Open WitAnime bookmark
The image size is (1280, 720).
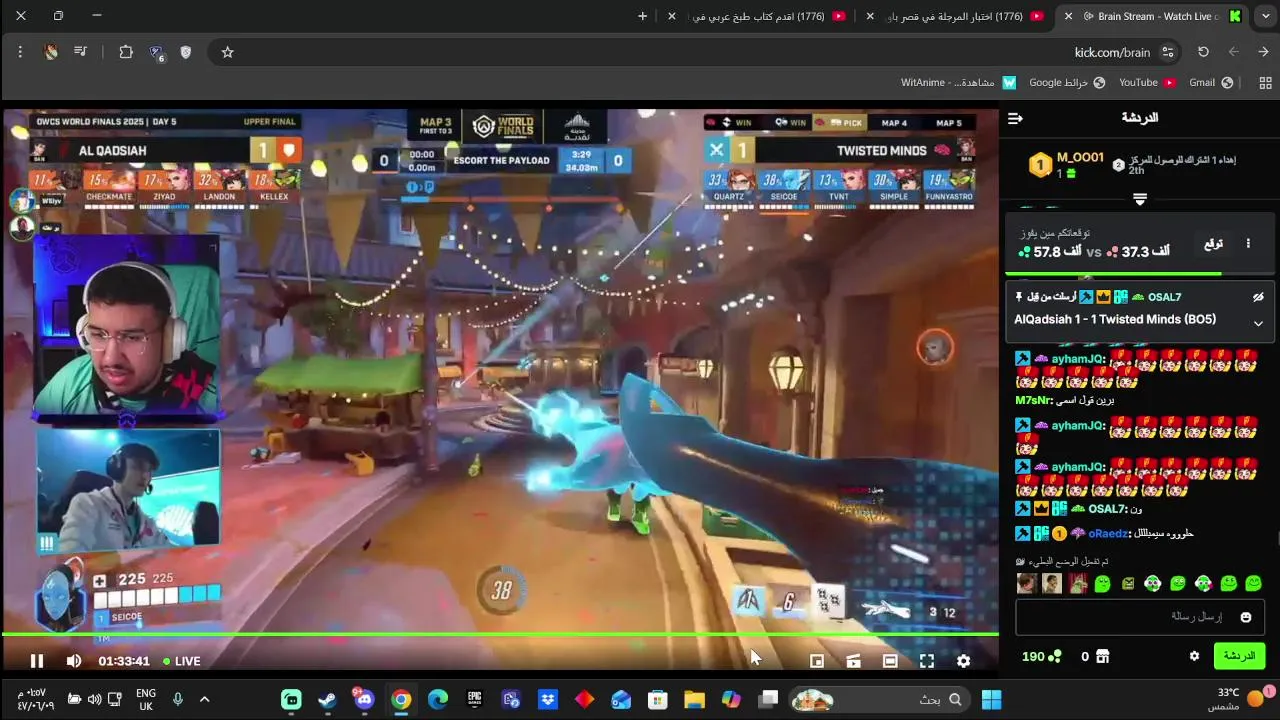[958, 83]
